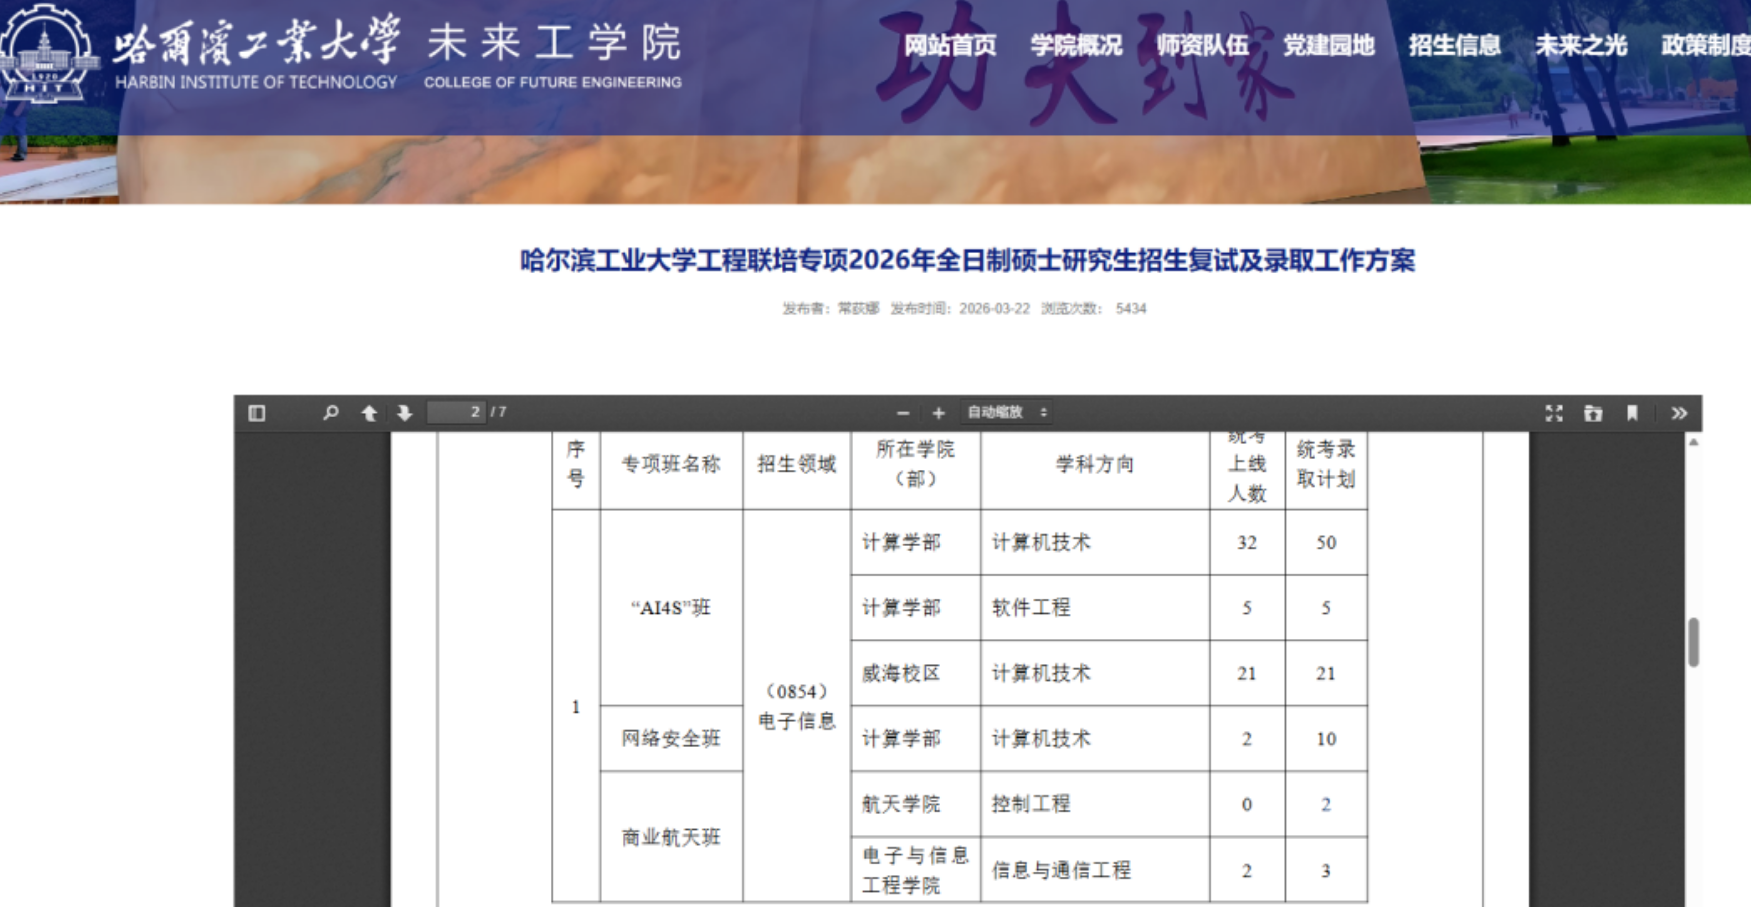Image resolution: width=1751 pixels, height=907 pixels.
Task: Open the PDF tools overflow menu
Action: click(1679, 413)
